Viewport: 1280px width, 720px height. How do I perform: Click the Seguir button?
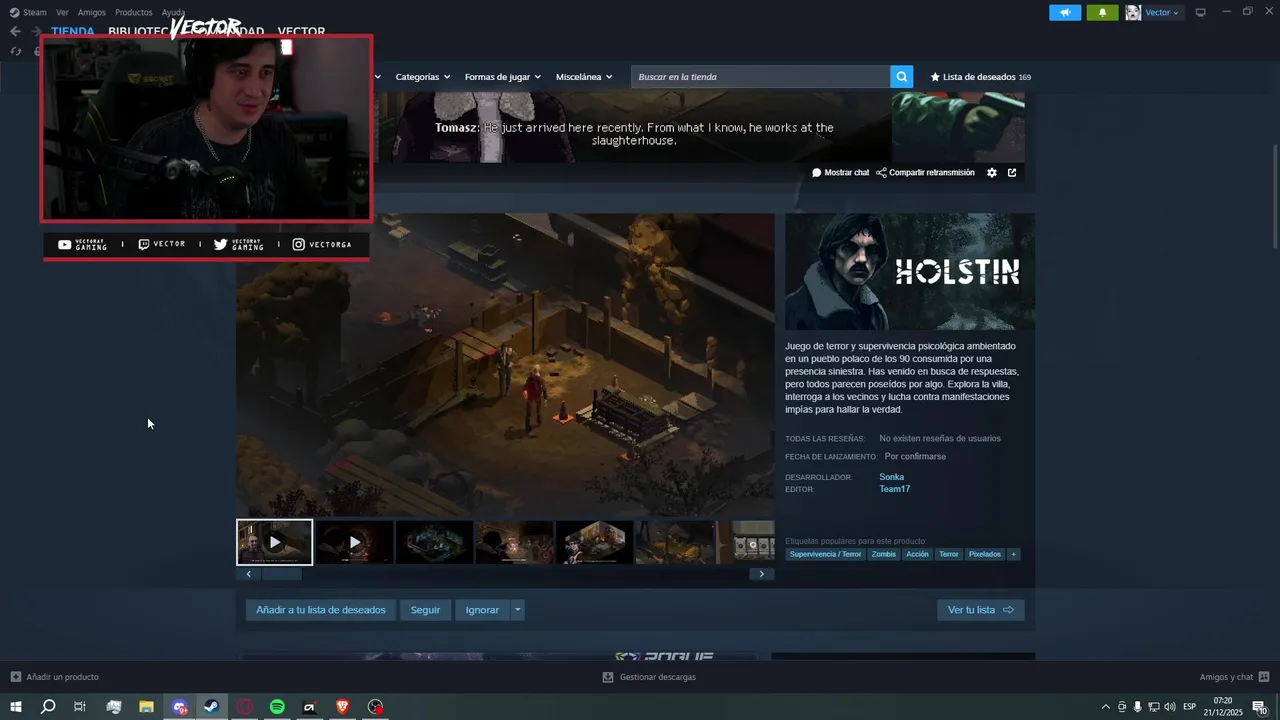(425, 610)
